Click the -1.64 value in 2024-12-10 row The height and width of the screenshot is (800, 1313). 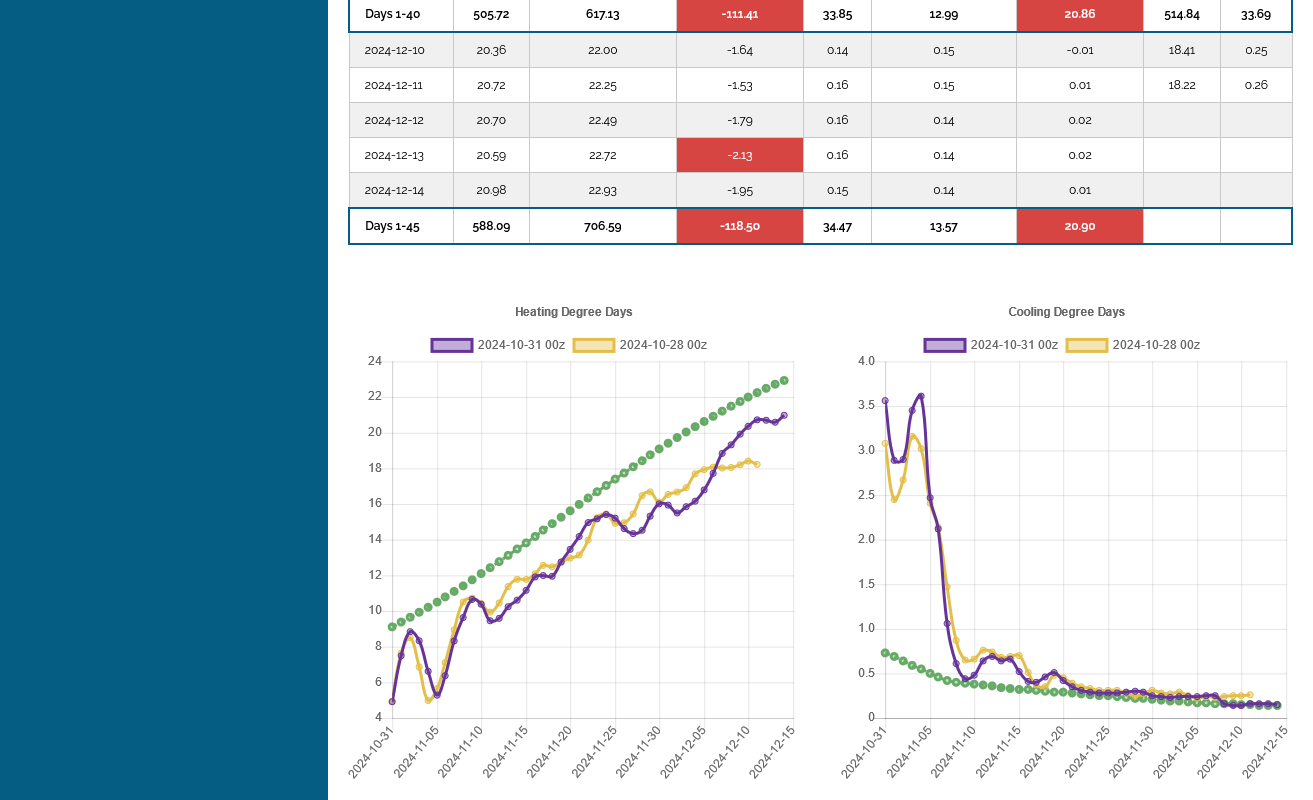coord(740,50)
